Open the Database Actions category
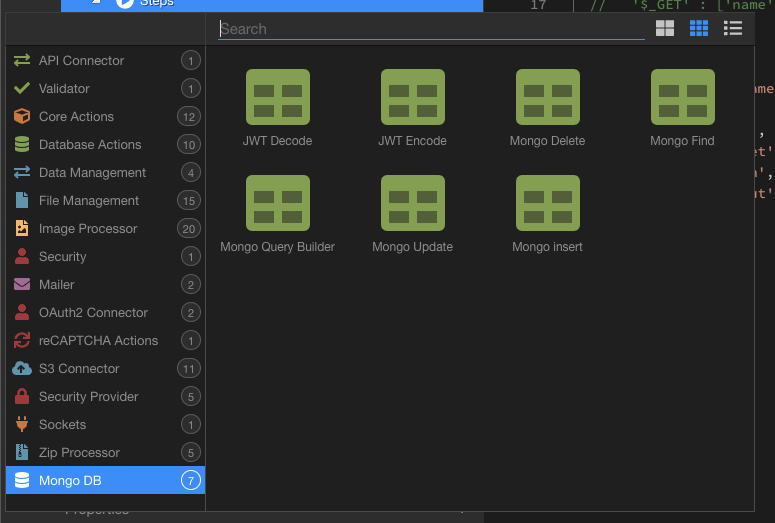The width and height of the screenshot is (775, 523). pyautogui.click(x=105, y=144)
